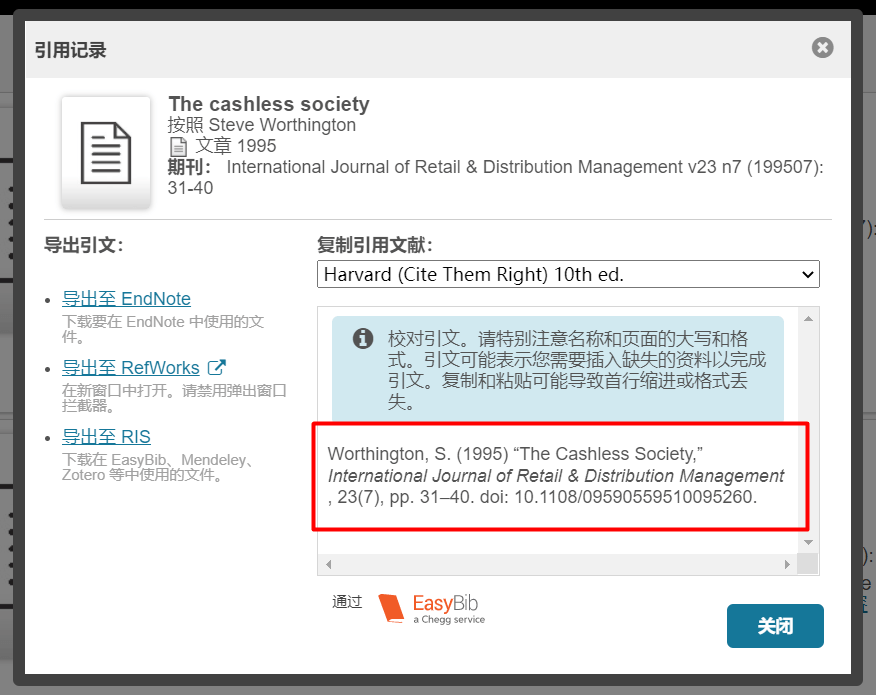Click the author name Steve Worthington
Screen dimensions: 876x695
click(282, 125)
